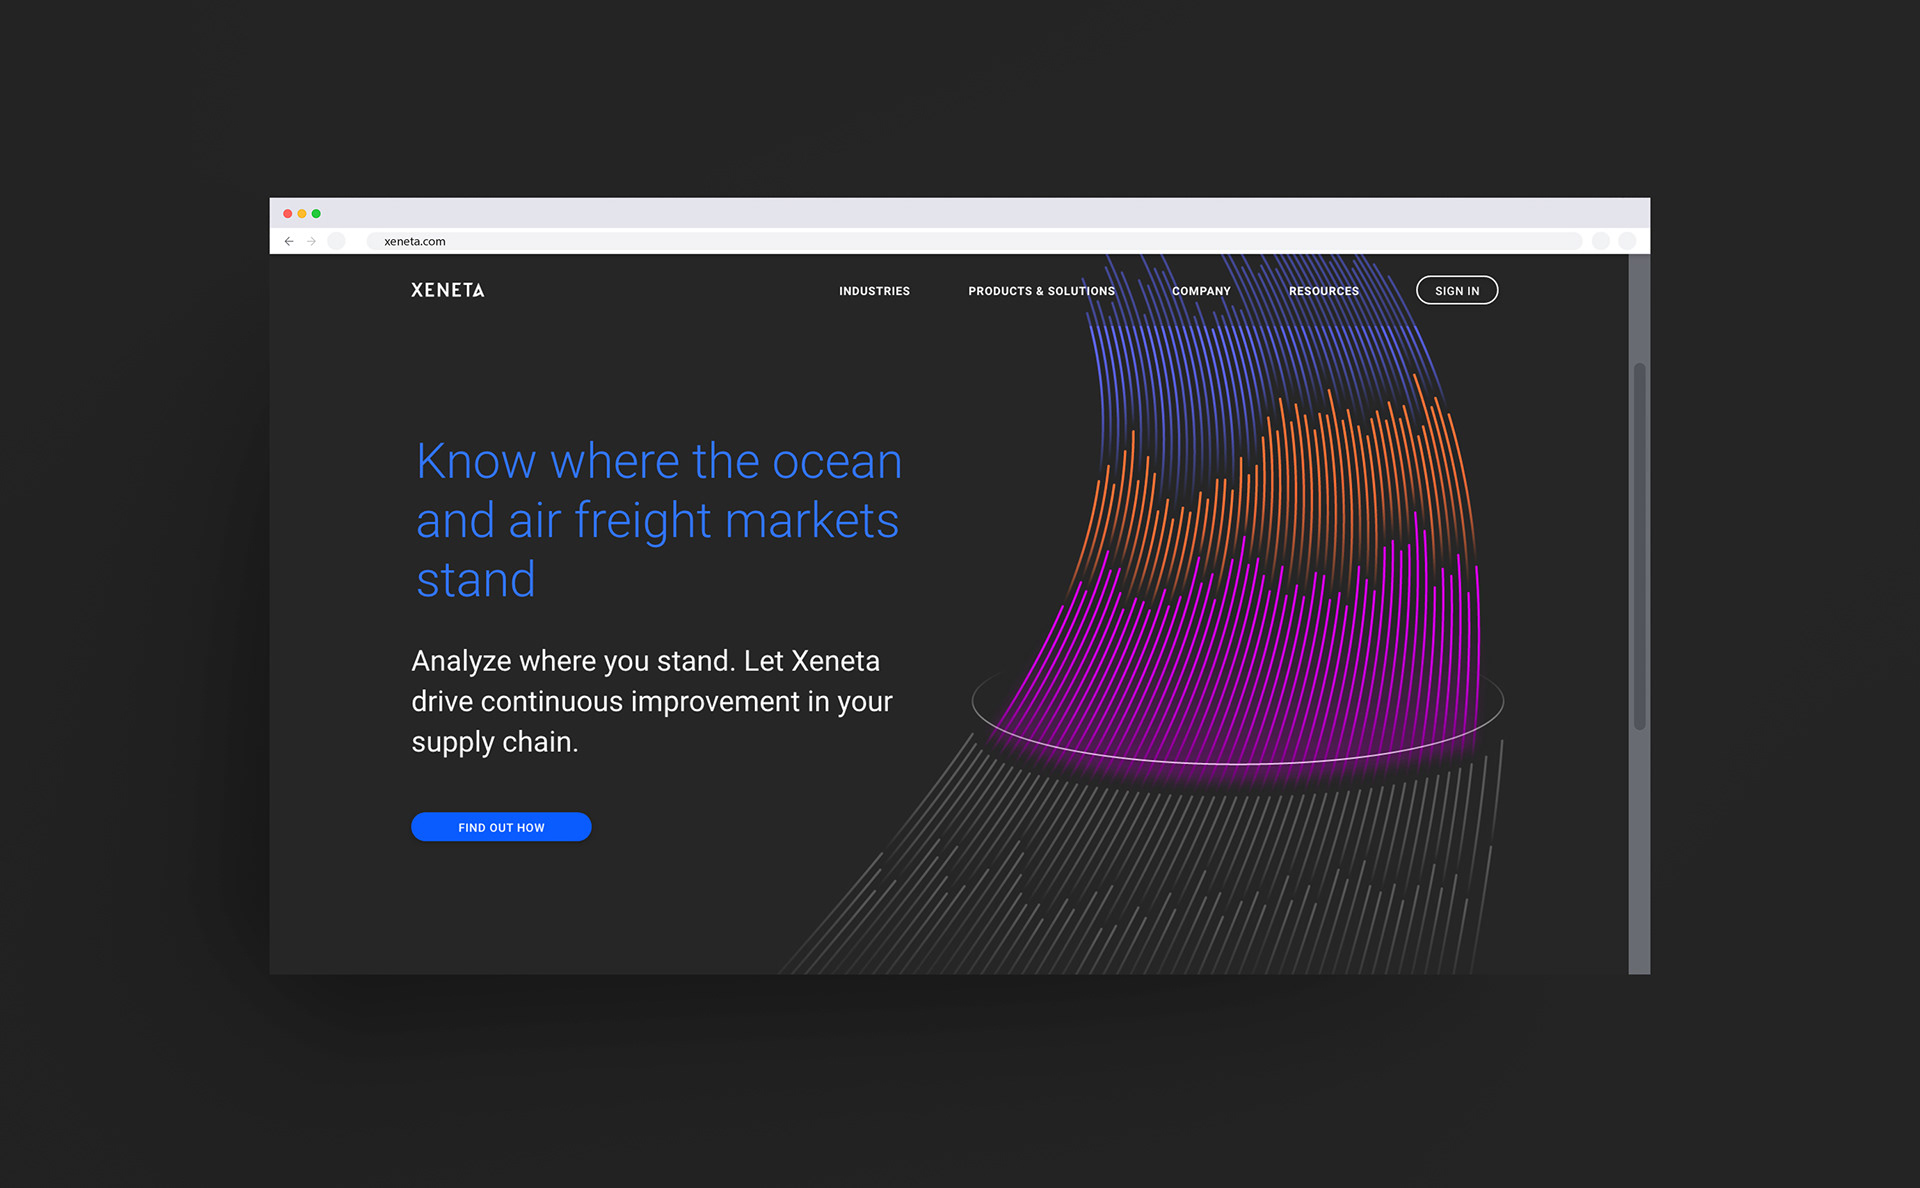This screenshot has width=1920, height=1188.
Task: Open the Resources menu
Action: point(1323,291)
